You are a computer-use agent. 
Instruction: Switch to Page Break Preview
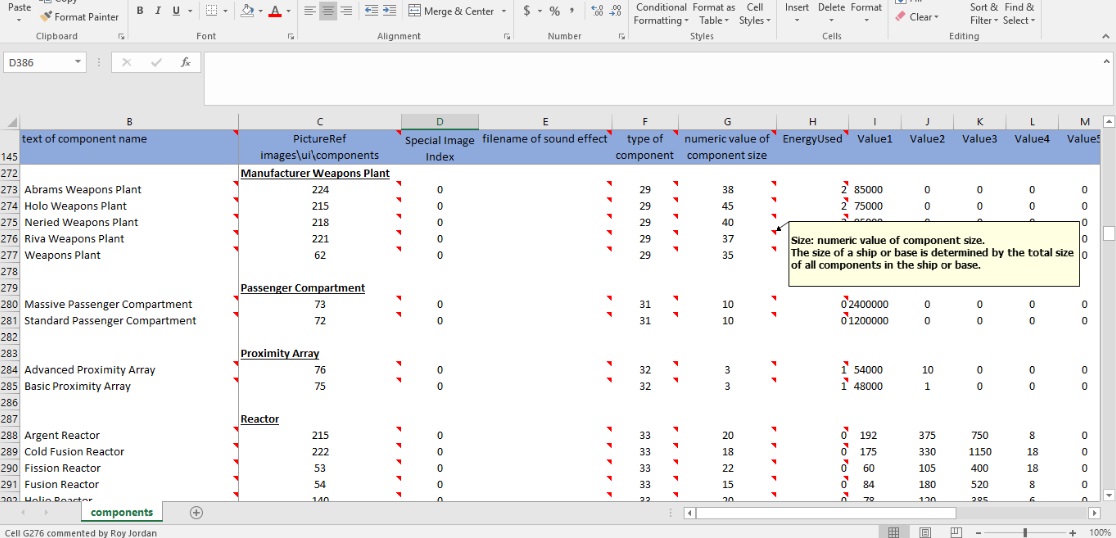coord(955,532)
